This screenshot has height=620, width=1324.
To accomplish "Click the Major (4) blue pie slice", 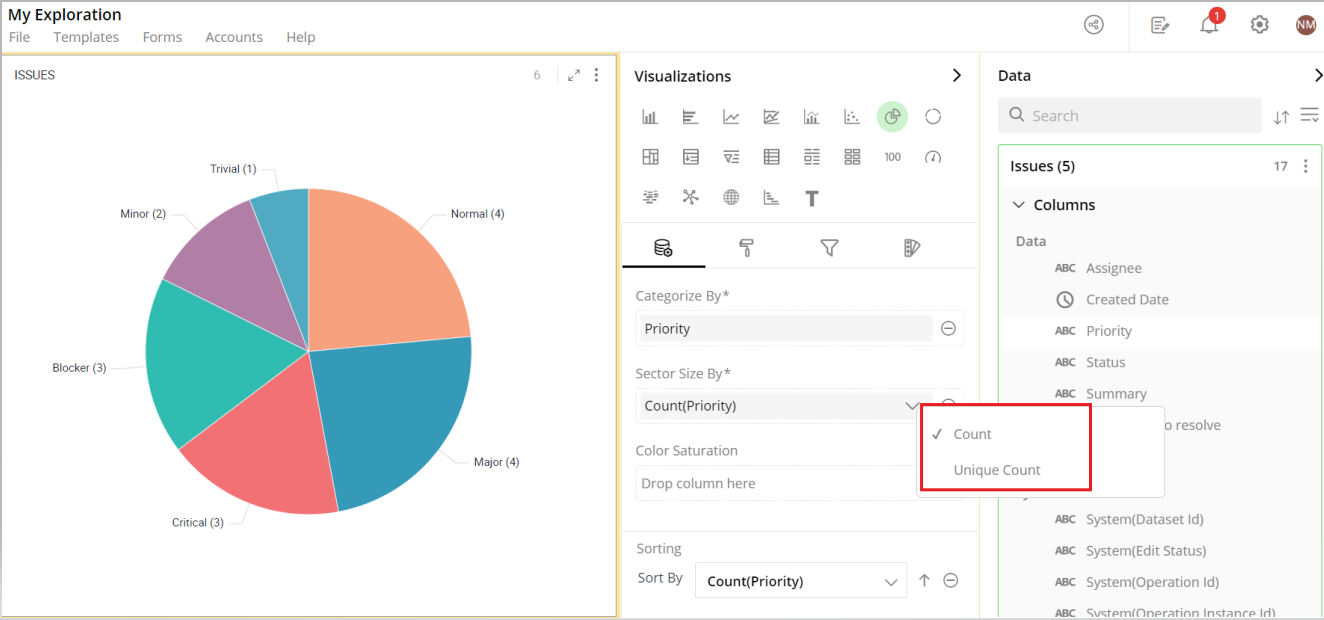I will click(x=400, y=420).
